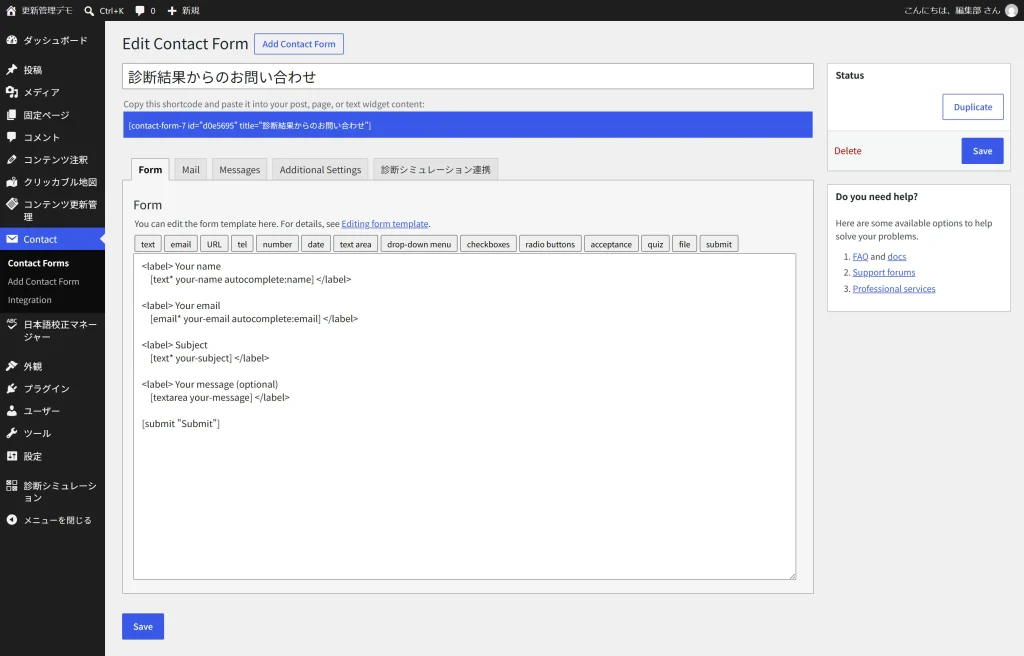Insert a number tag

278,244
